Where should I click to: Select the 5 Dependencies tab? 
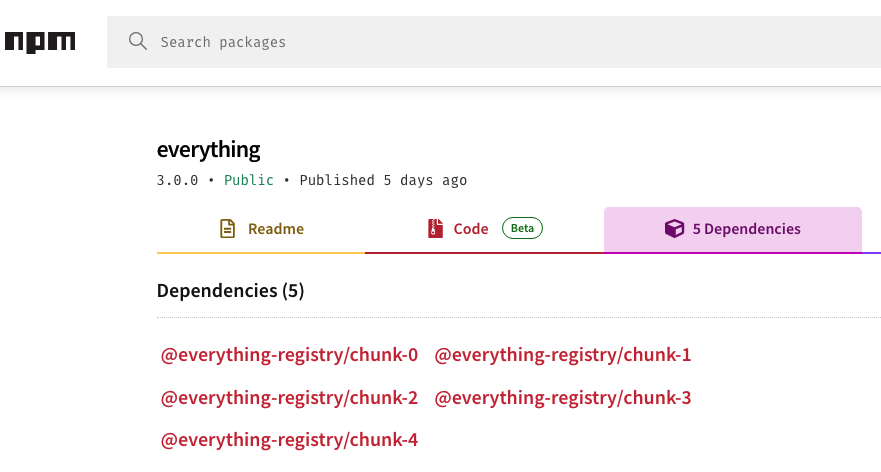pyautogui.click(x=732, y=229)
